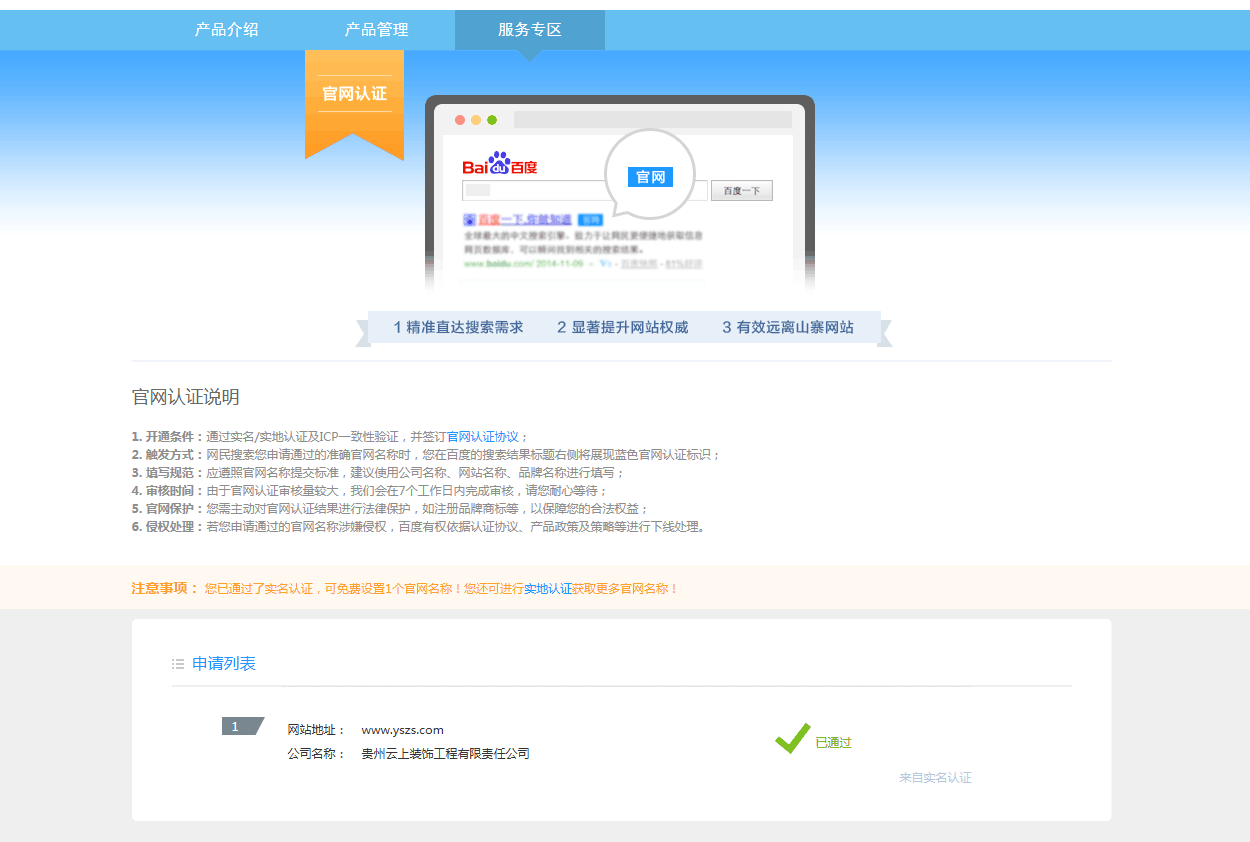Open the www.yszs.com website link
The image size is (1250, 842).
(405, 729)
